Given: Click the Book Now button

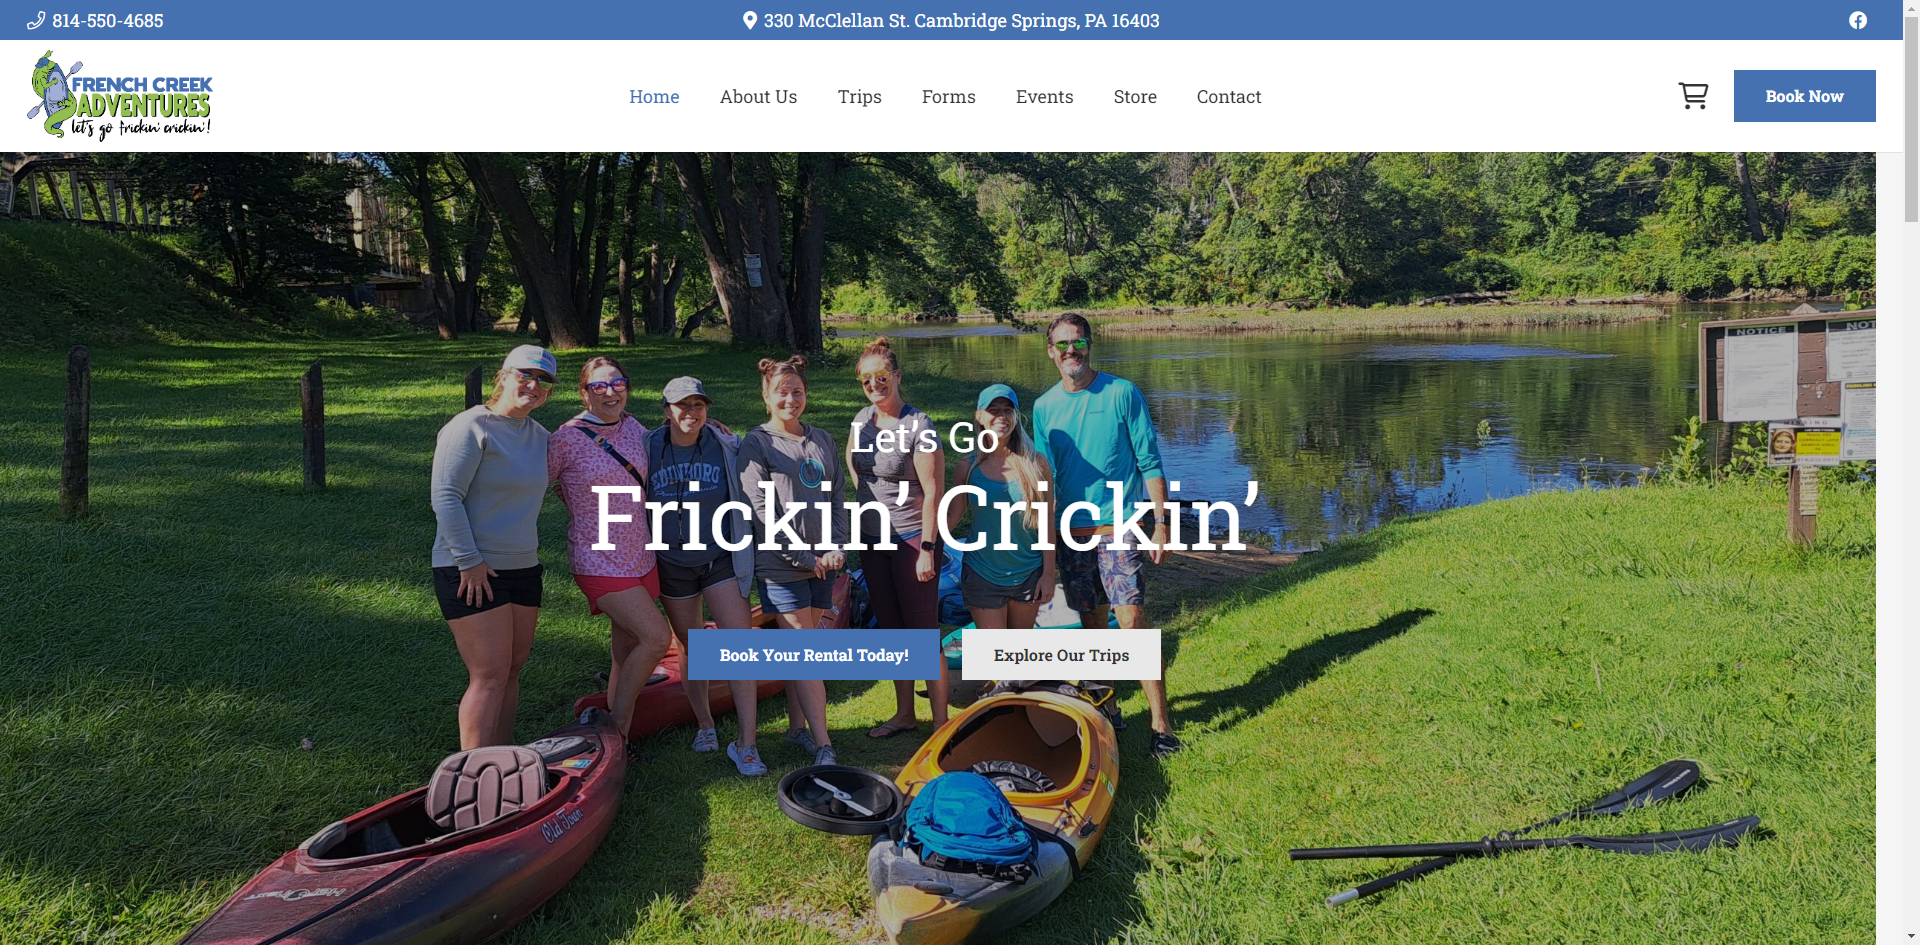Looking at the screenshot, I should (x=1804, y=96).
